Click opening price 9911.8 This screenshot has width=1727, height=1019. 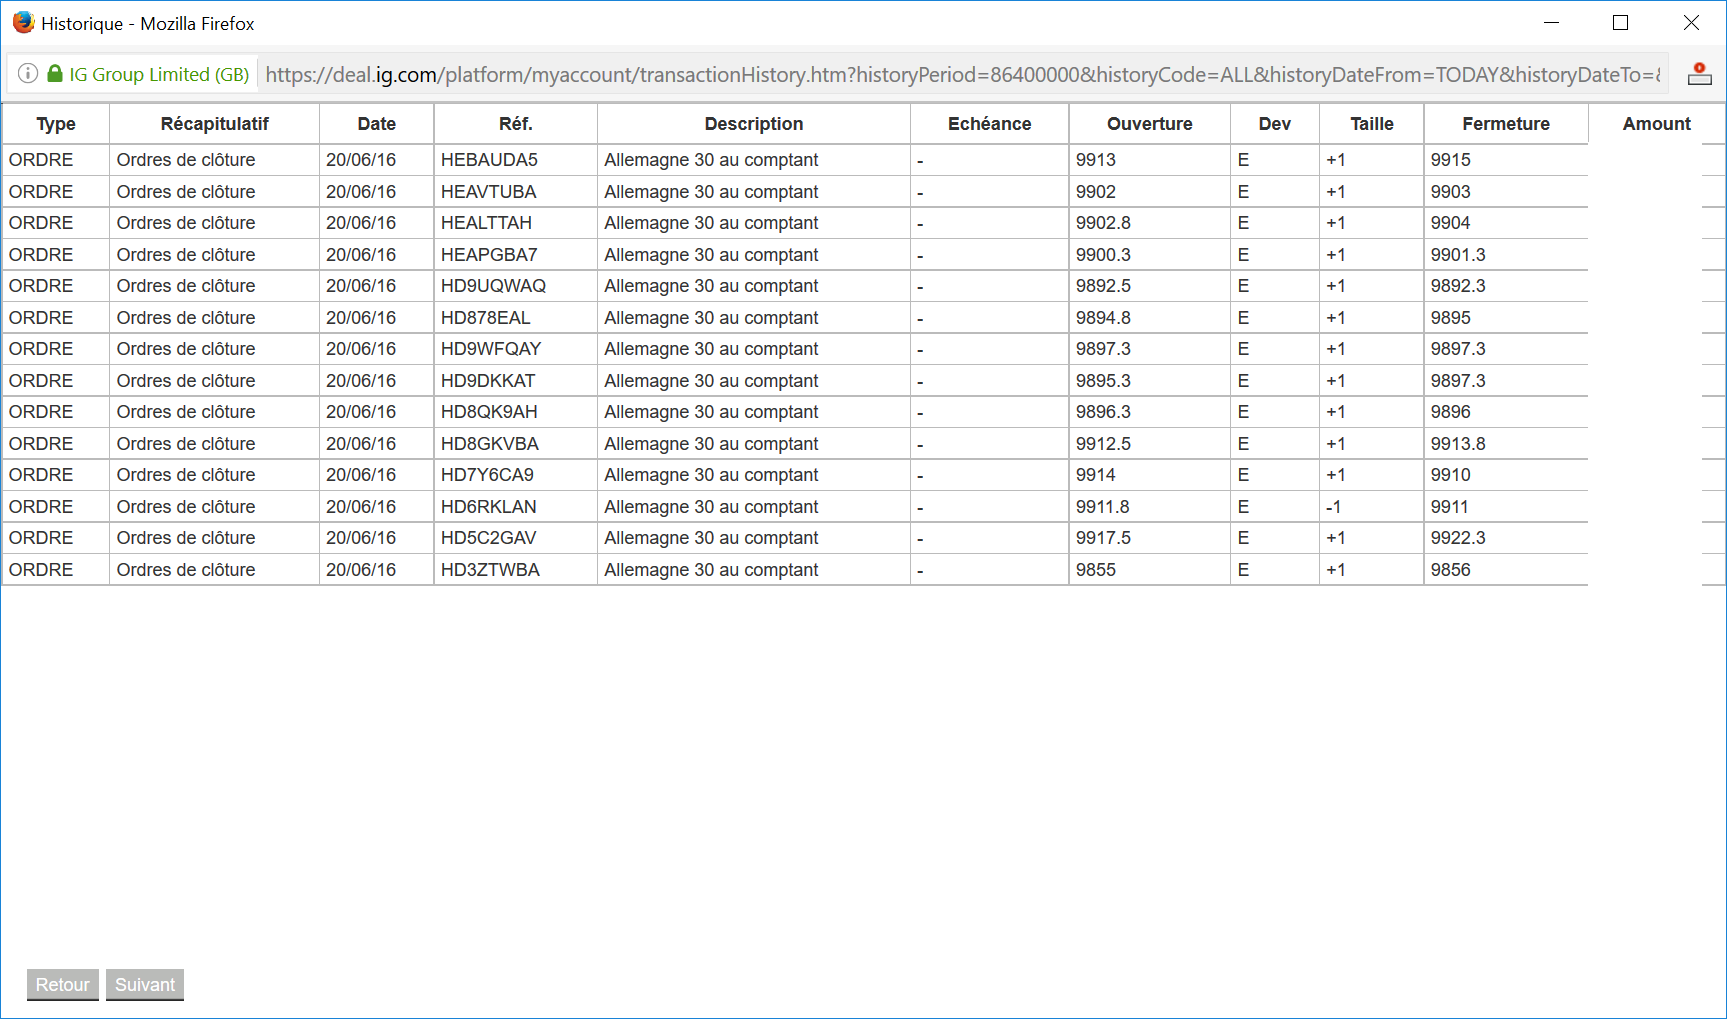(x=1104, y=507)
